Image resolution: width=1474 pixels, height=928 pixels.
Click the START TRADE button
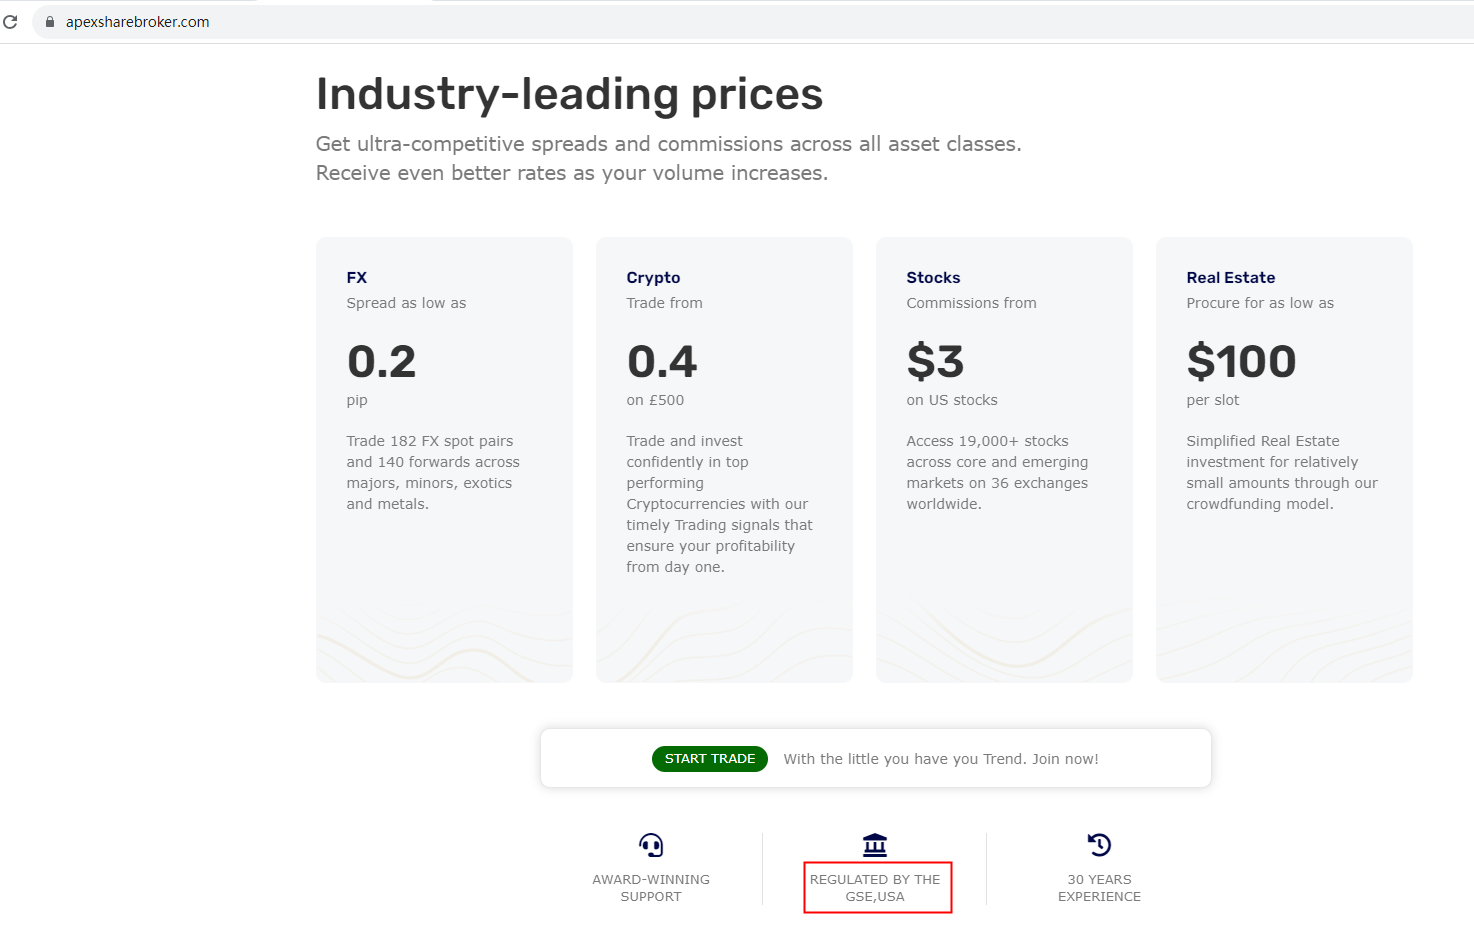coord(710,759)
